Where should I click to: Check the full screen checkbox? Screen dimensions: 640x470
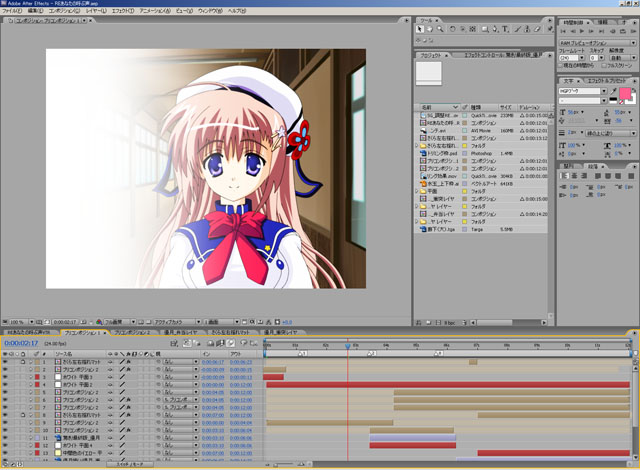(x=604, y=65)
